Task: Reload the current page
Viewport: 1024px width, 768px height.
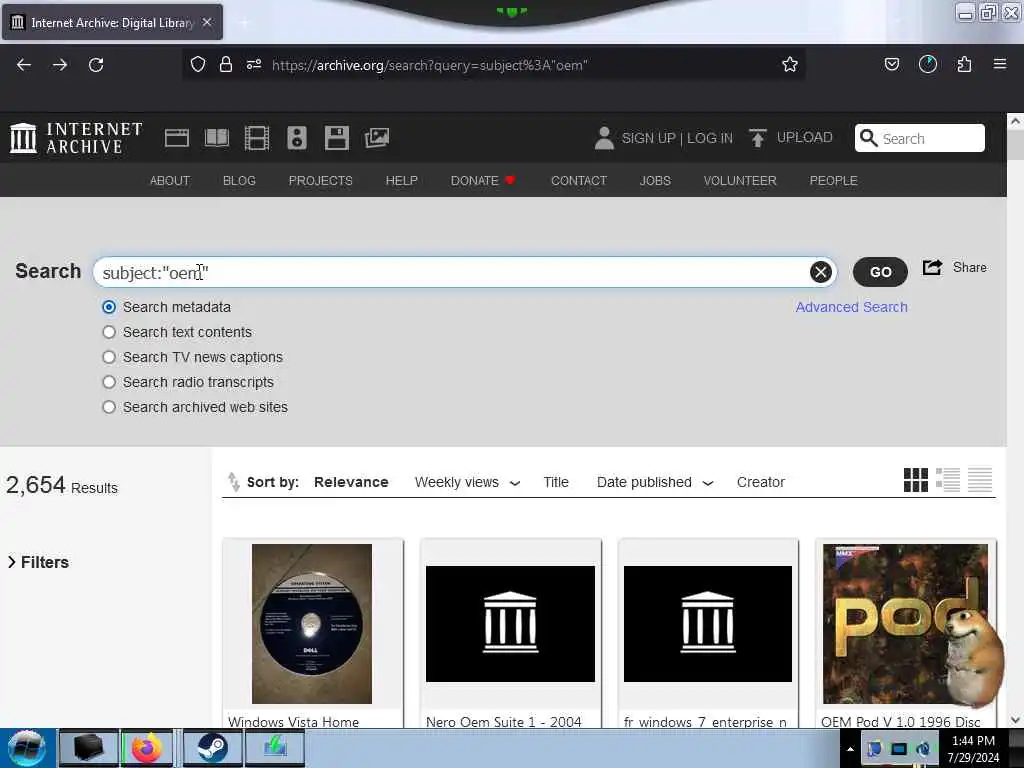Action: pyautogui.click(x=96, y=65)
